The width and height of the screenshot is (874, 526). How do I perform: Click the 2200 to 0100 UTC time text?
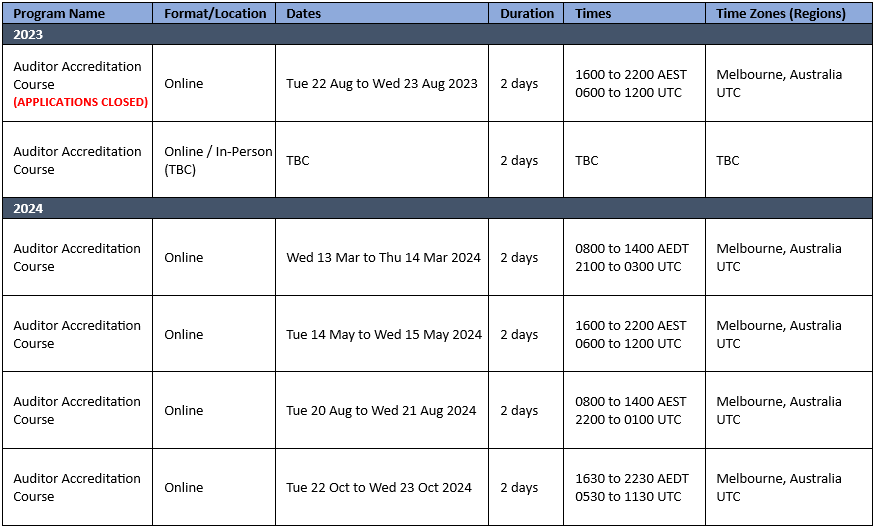click(x=628, y=420)
